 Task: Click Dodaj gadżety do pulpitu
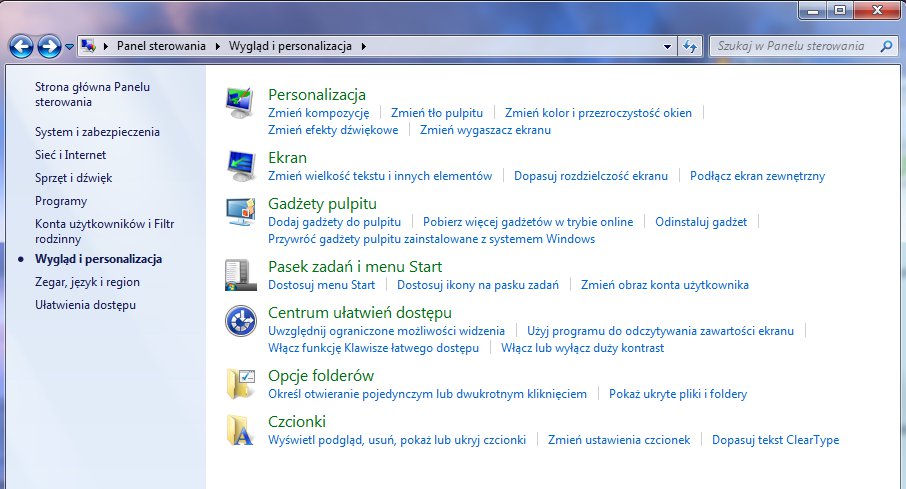tap(334, 222)
